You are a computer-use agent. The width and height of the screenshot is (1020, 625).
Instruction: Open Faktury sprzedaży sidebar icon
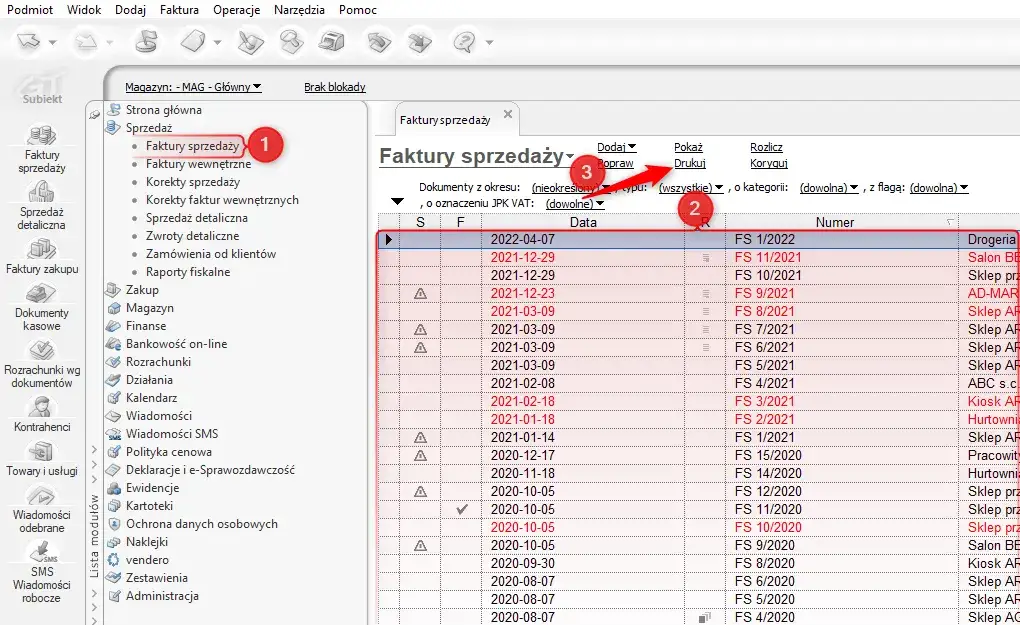click(41, 136)
